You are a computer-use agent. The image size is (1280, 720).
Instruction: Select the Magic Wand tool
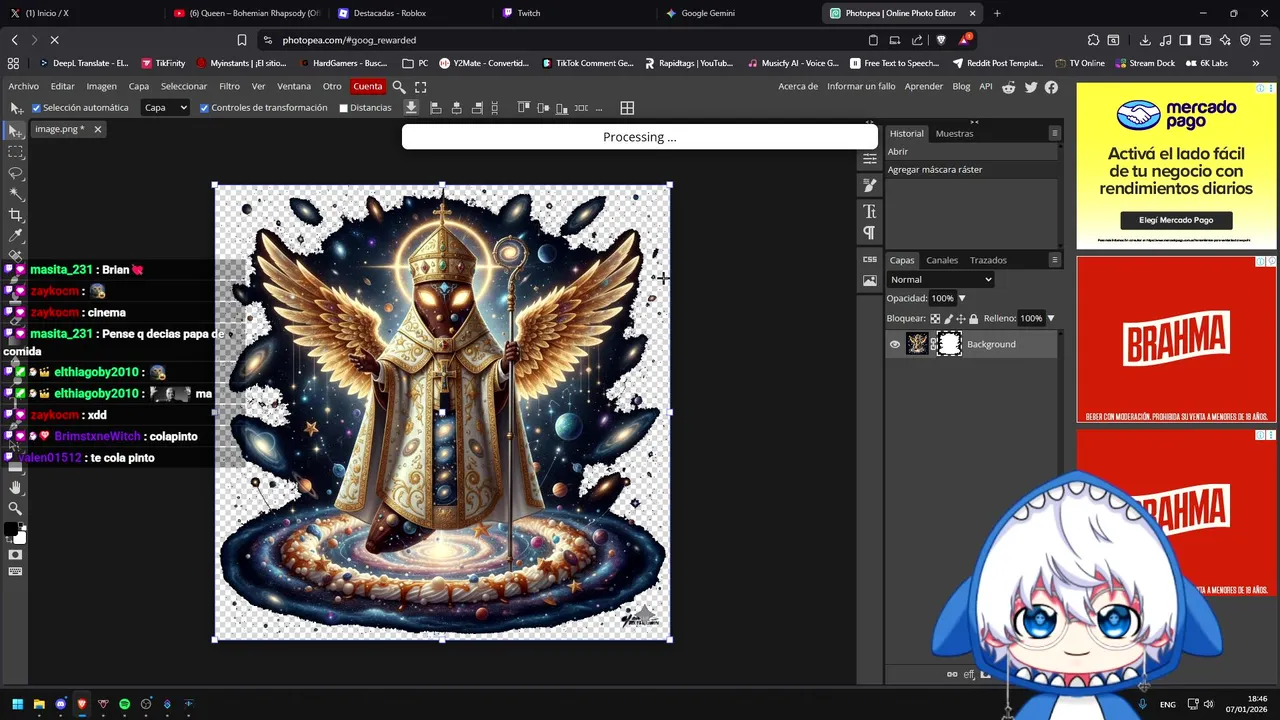pyautogui.click(x=15, y=194)
